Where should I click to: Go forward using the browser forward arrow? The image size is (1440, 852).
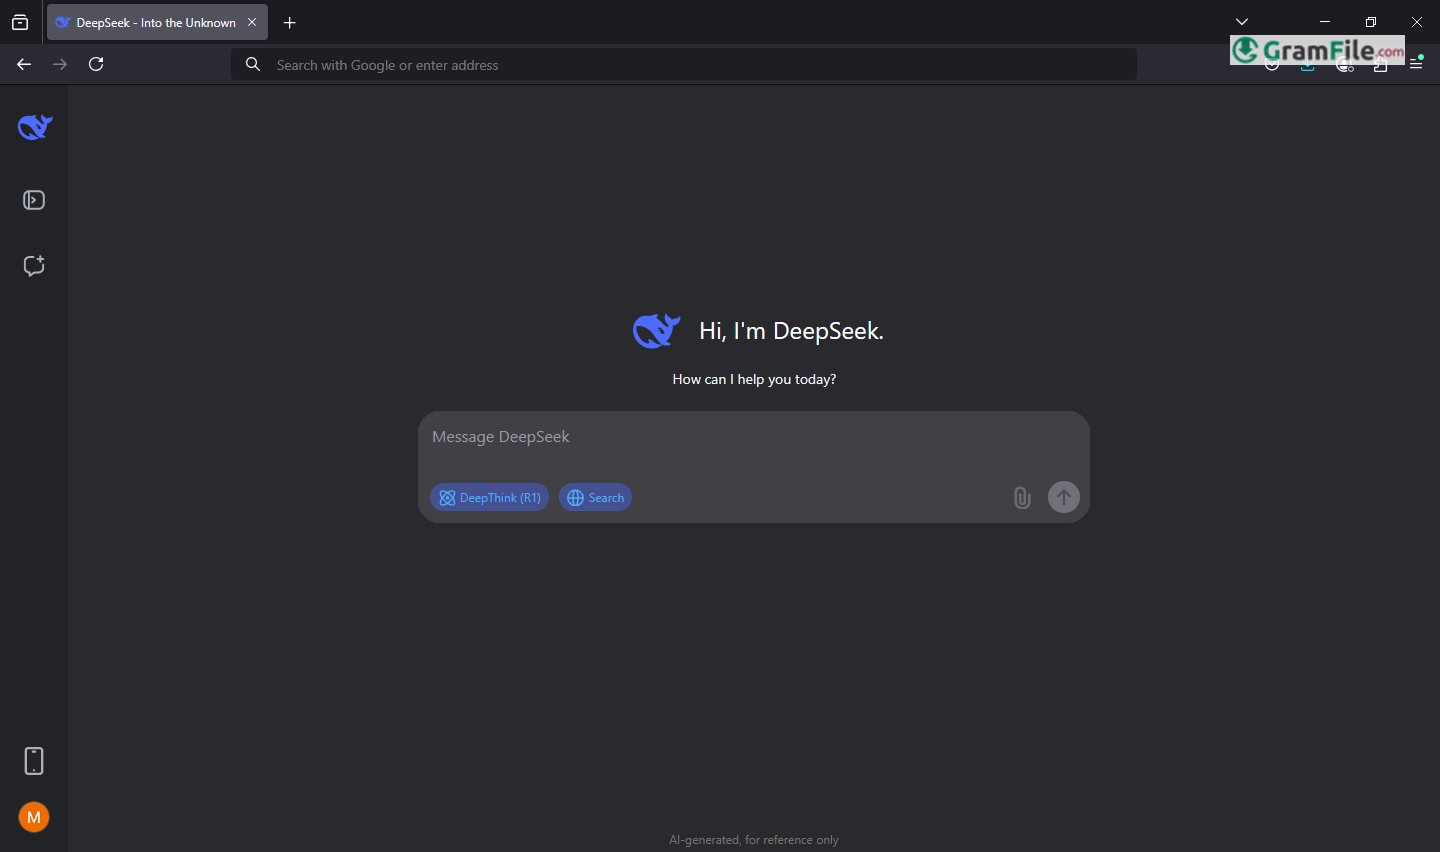(60, 64)
